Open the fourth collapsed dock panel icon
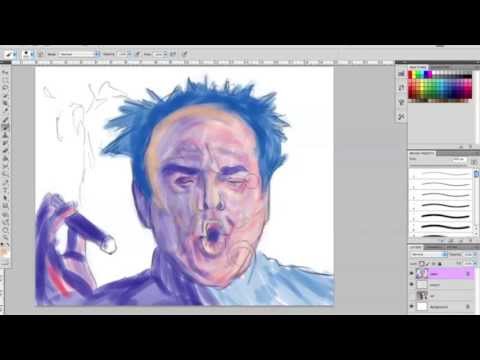 [x=401, y=116]
